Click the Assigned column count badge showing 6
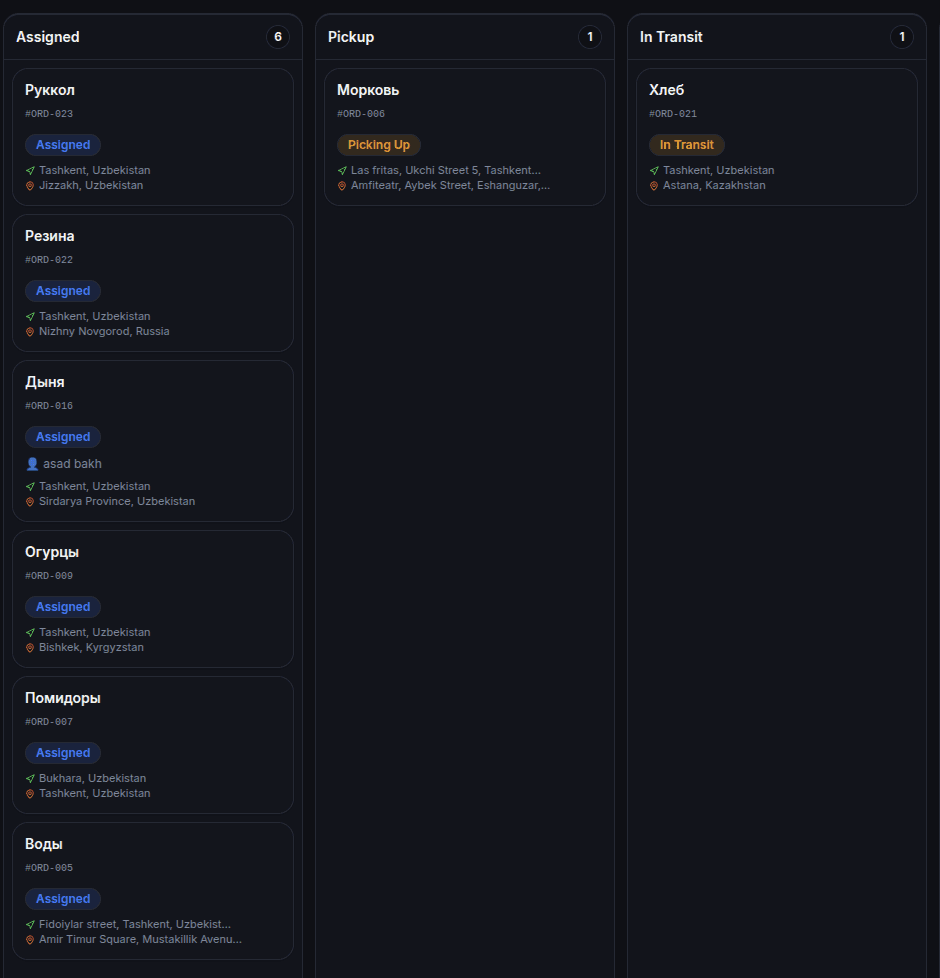Image resolution: width=940 pixels, height=978 pixels. (278, 37)
